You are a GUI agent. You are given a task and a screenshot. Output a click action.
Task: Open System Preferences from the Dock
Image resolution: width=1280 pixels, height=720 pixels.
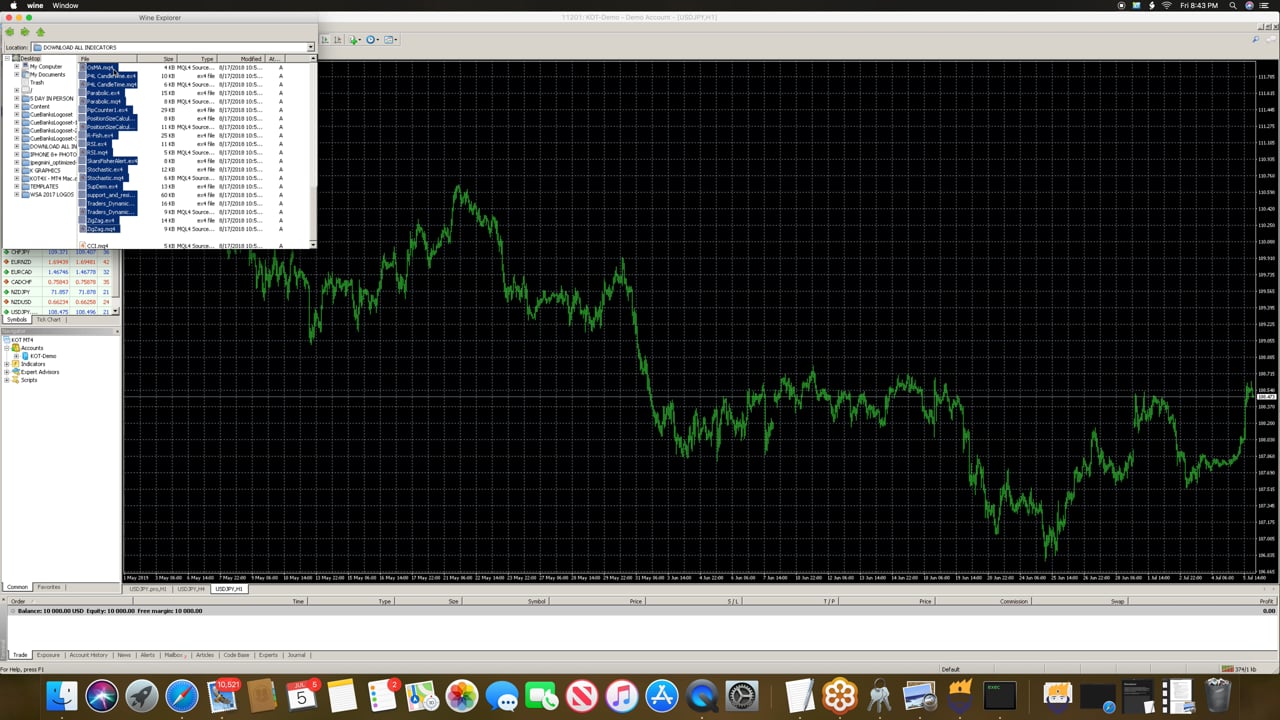742,696
